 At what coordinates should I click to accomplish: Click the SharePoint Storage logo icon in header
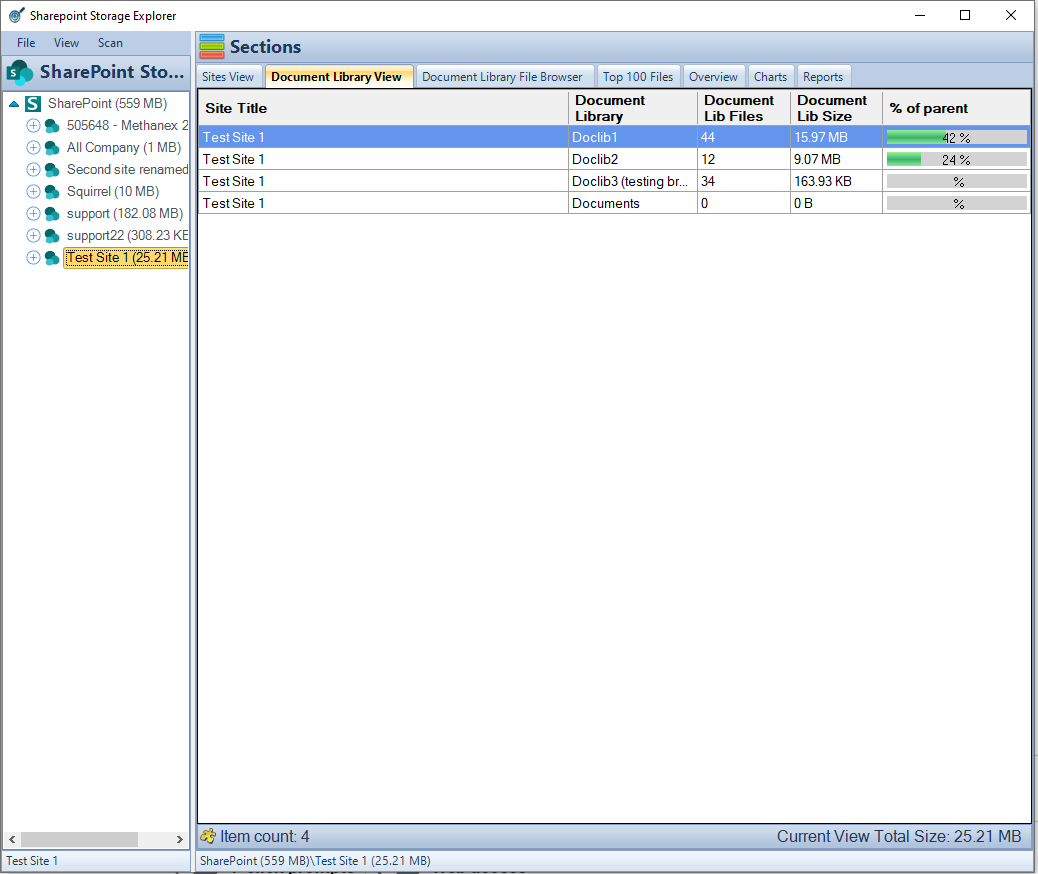(x=20, y=72)
